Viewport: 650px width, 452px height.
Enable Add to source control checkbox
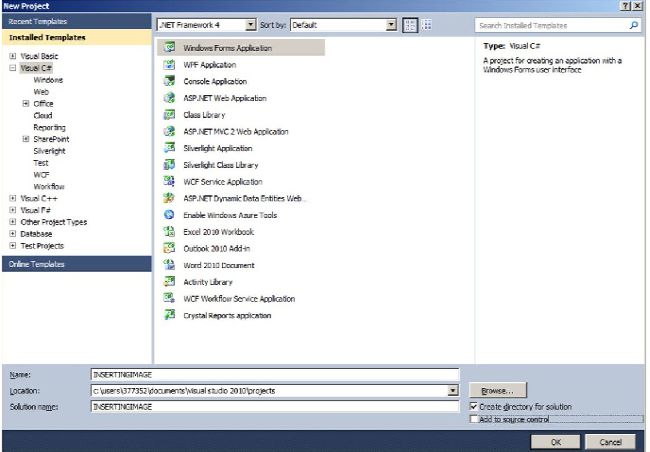tap(473, 419)
